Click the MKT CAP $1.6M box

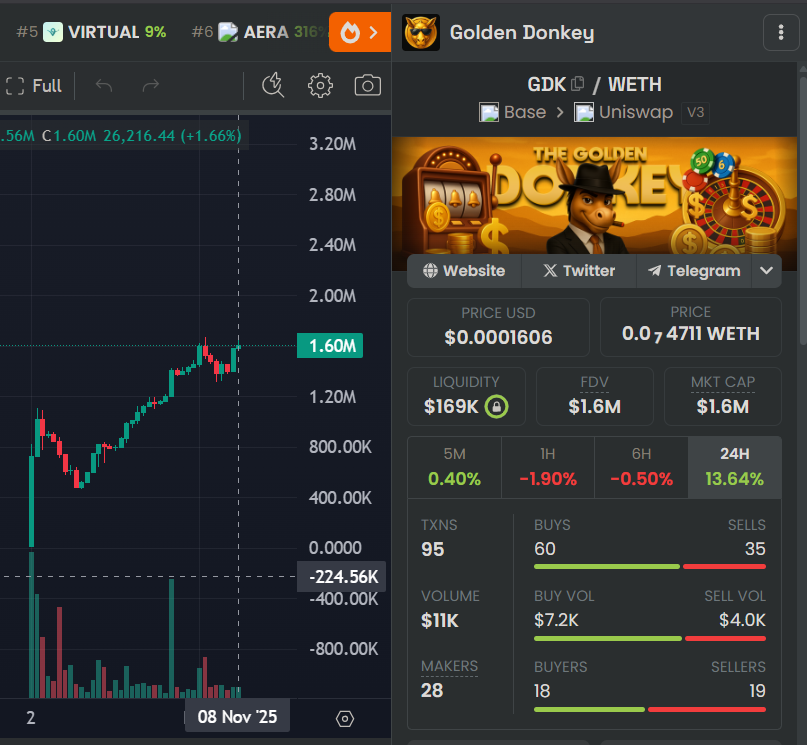(723, 397)
